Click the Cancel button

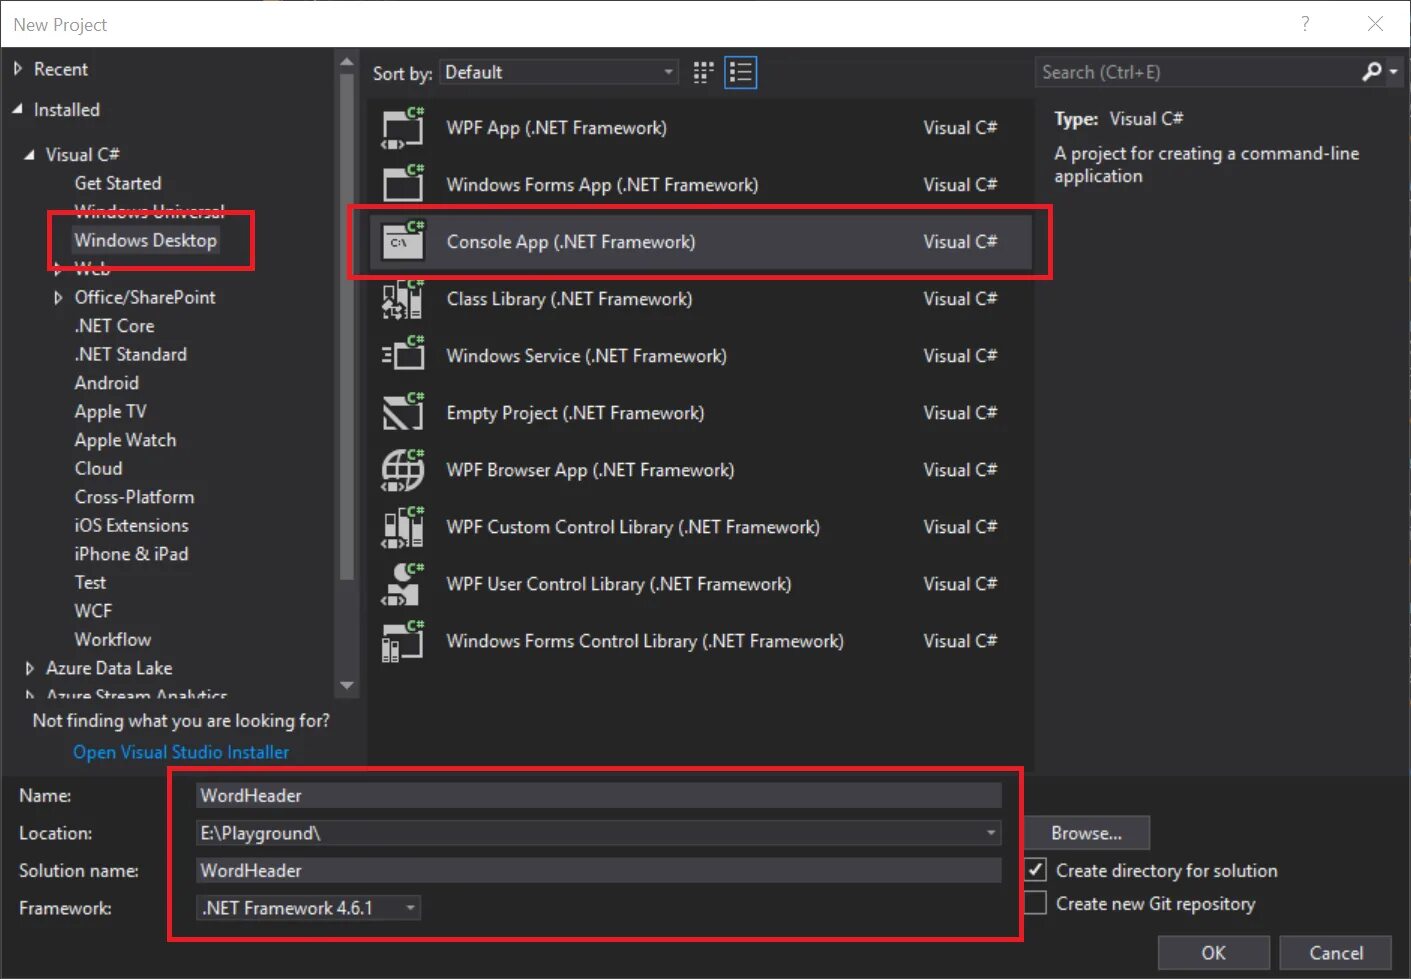coord(1336,953)
